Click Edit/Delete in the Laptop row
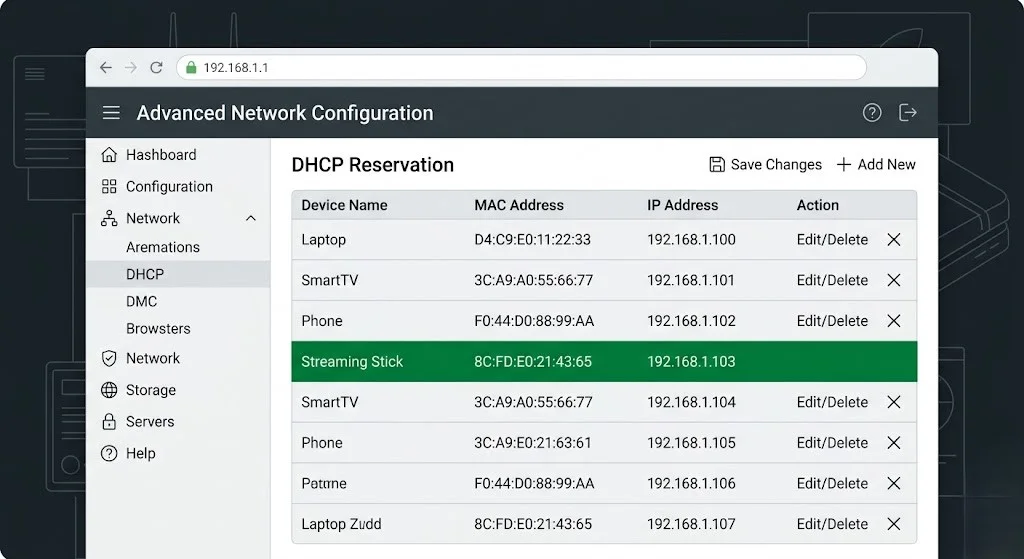Screen dimensions: 1024x559 pyautogui.click(x=832, y=240)
